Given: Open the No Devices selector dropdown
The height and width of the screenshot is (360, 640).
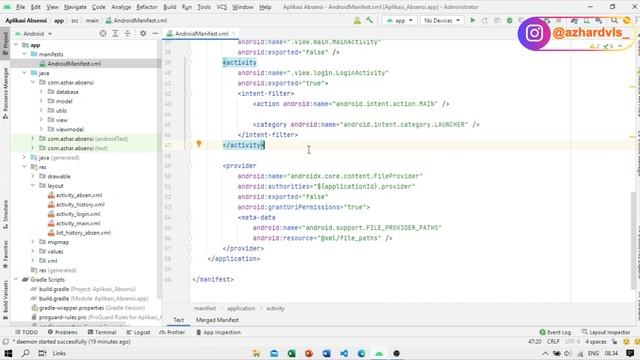Looking at the screenshot, I should point(442,20).
